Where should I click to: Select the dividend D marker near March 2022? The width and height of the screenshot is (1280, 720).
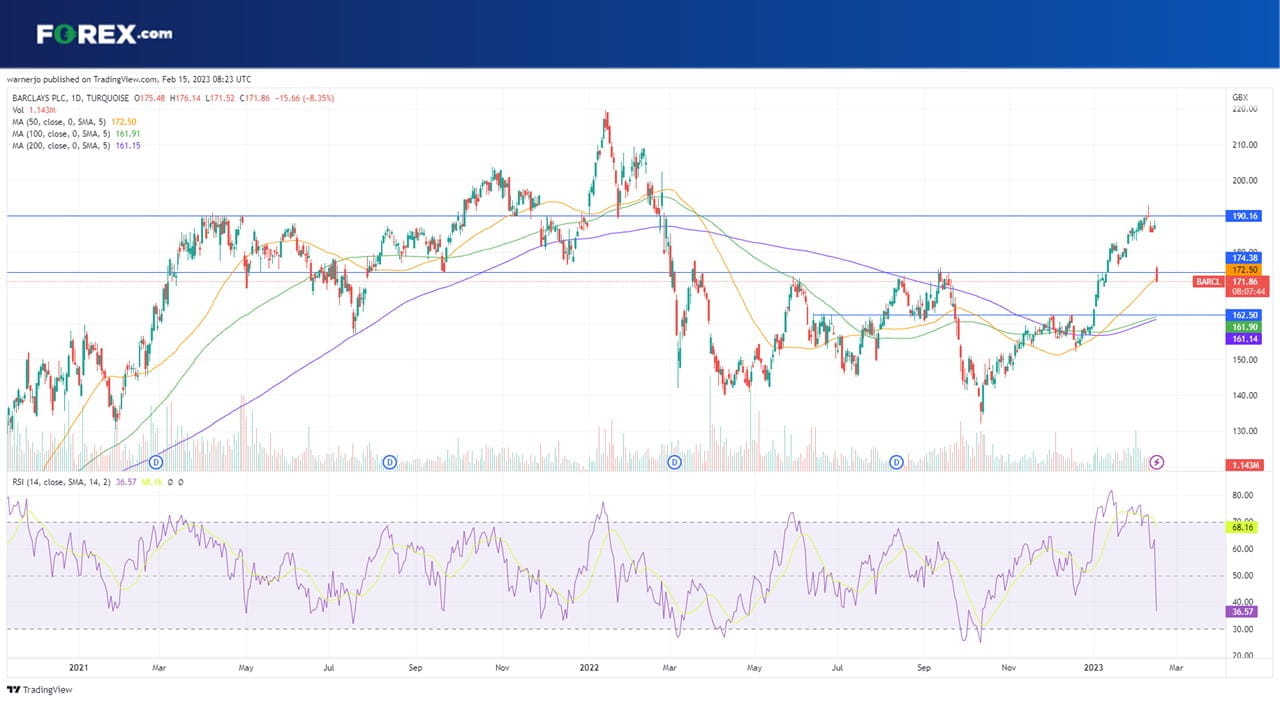[x=675, y=462]
